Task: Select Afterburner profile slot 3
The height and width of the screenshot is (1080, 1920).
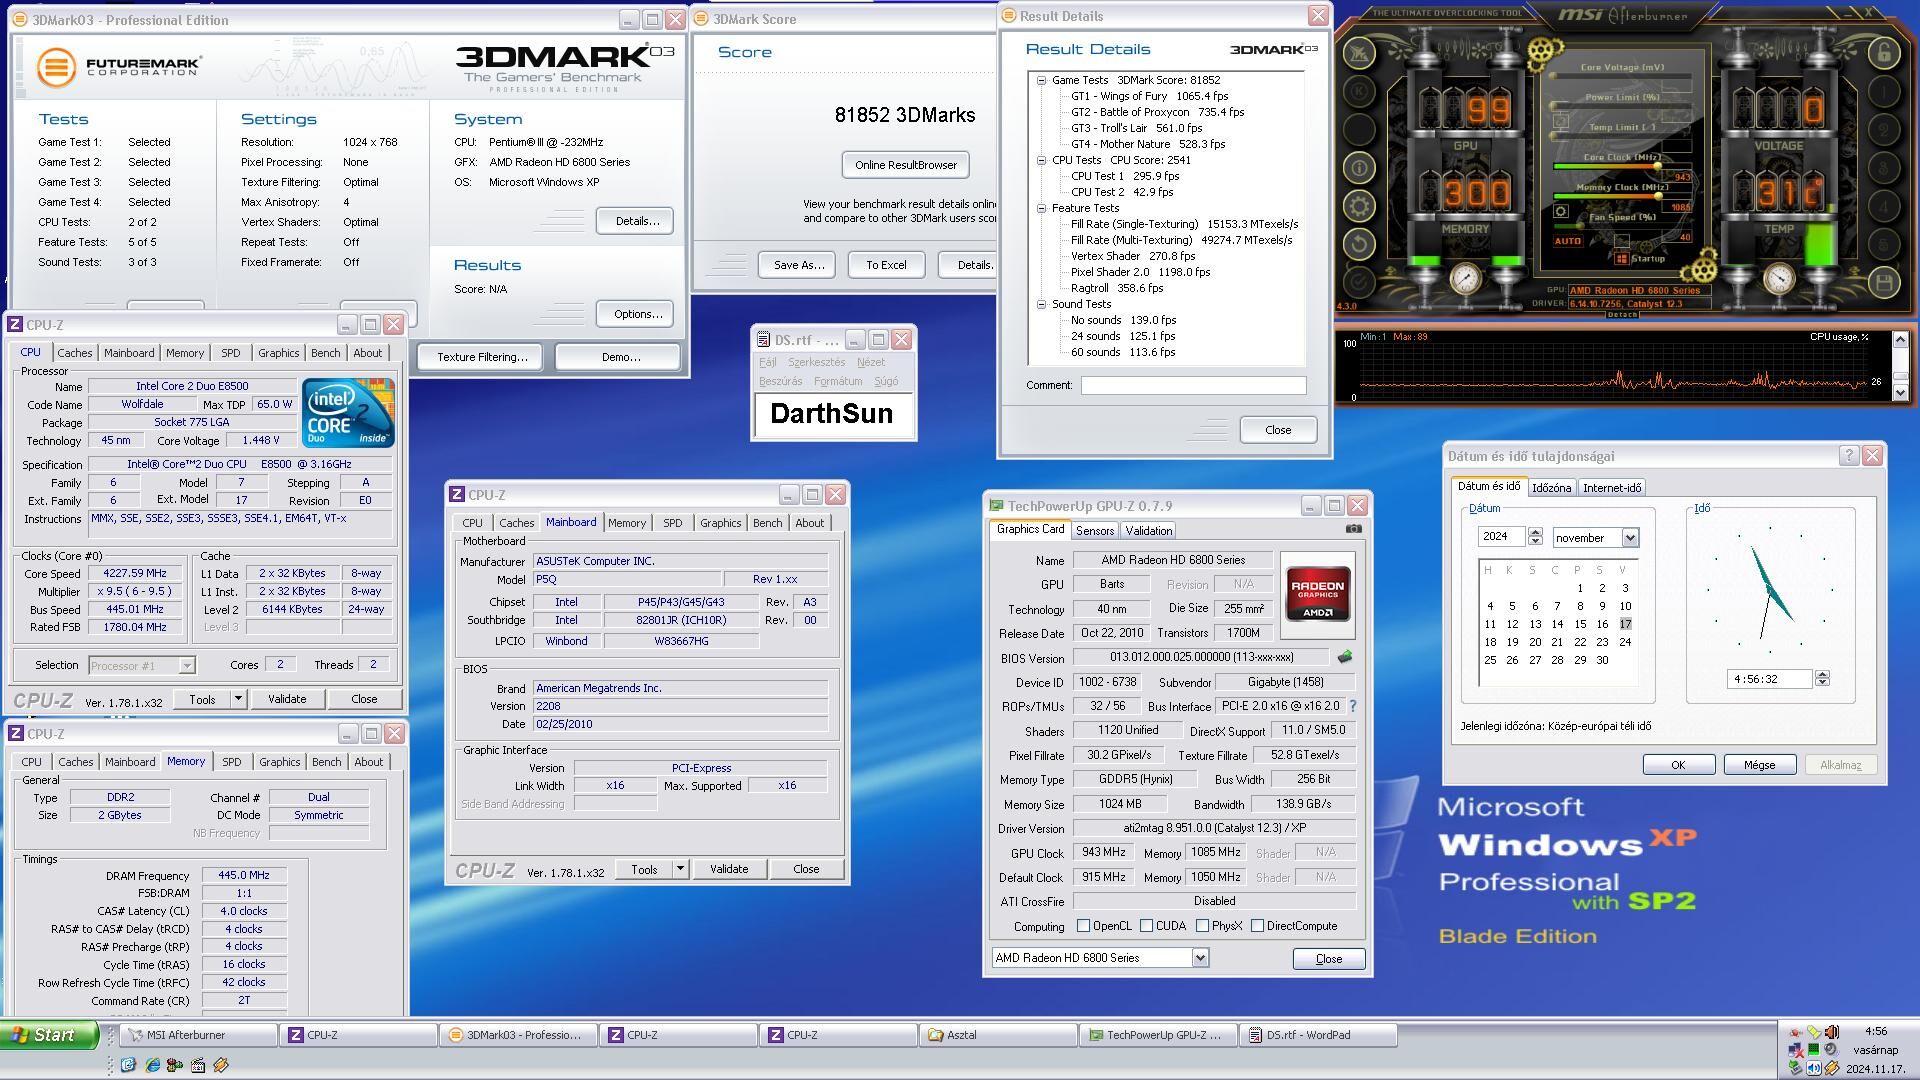Action: (1884, 168)
